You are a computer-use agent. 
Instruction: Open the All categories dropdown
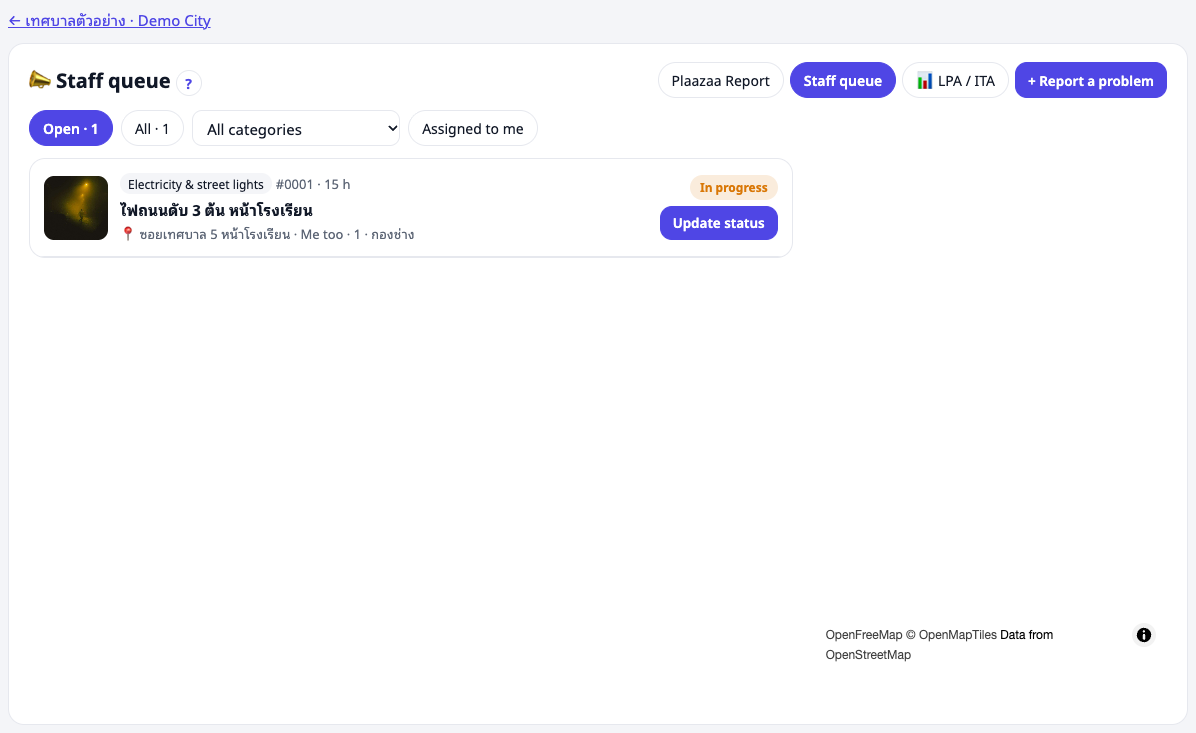pyautogui.click(x=296, y=129)
